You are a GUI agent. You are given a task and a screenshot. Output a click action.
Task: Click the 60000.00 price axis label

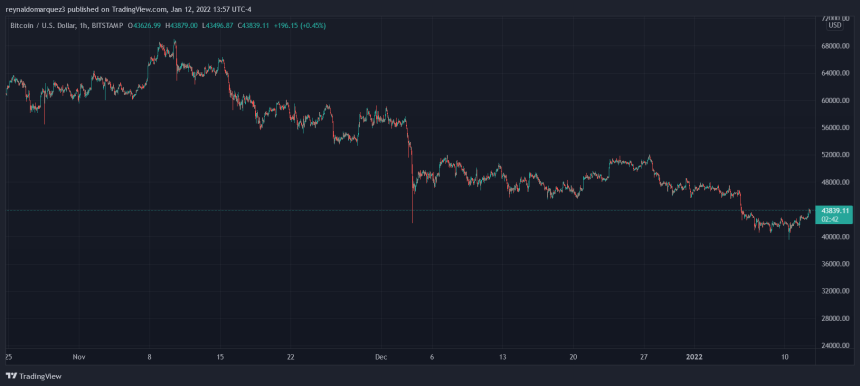pos(835,101)
